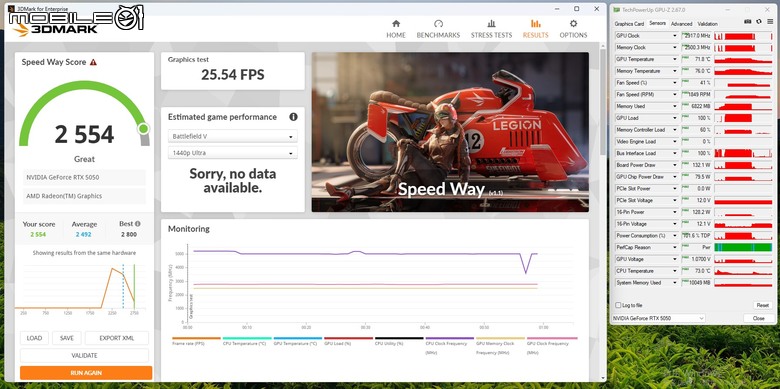Screen dimensions: 780x389
Task: Click the GPU-Z title bar app icon
Action: click(617, 9)
